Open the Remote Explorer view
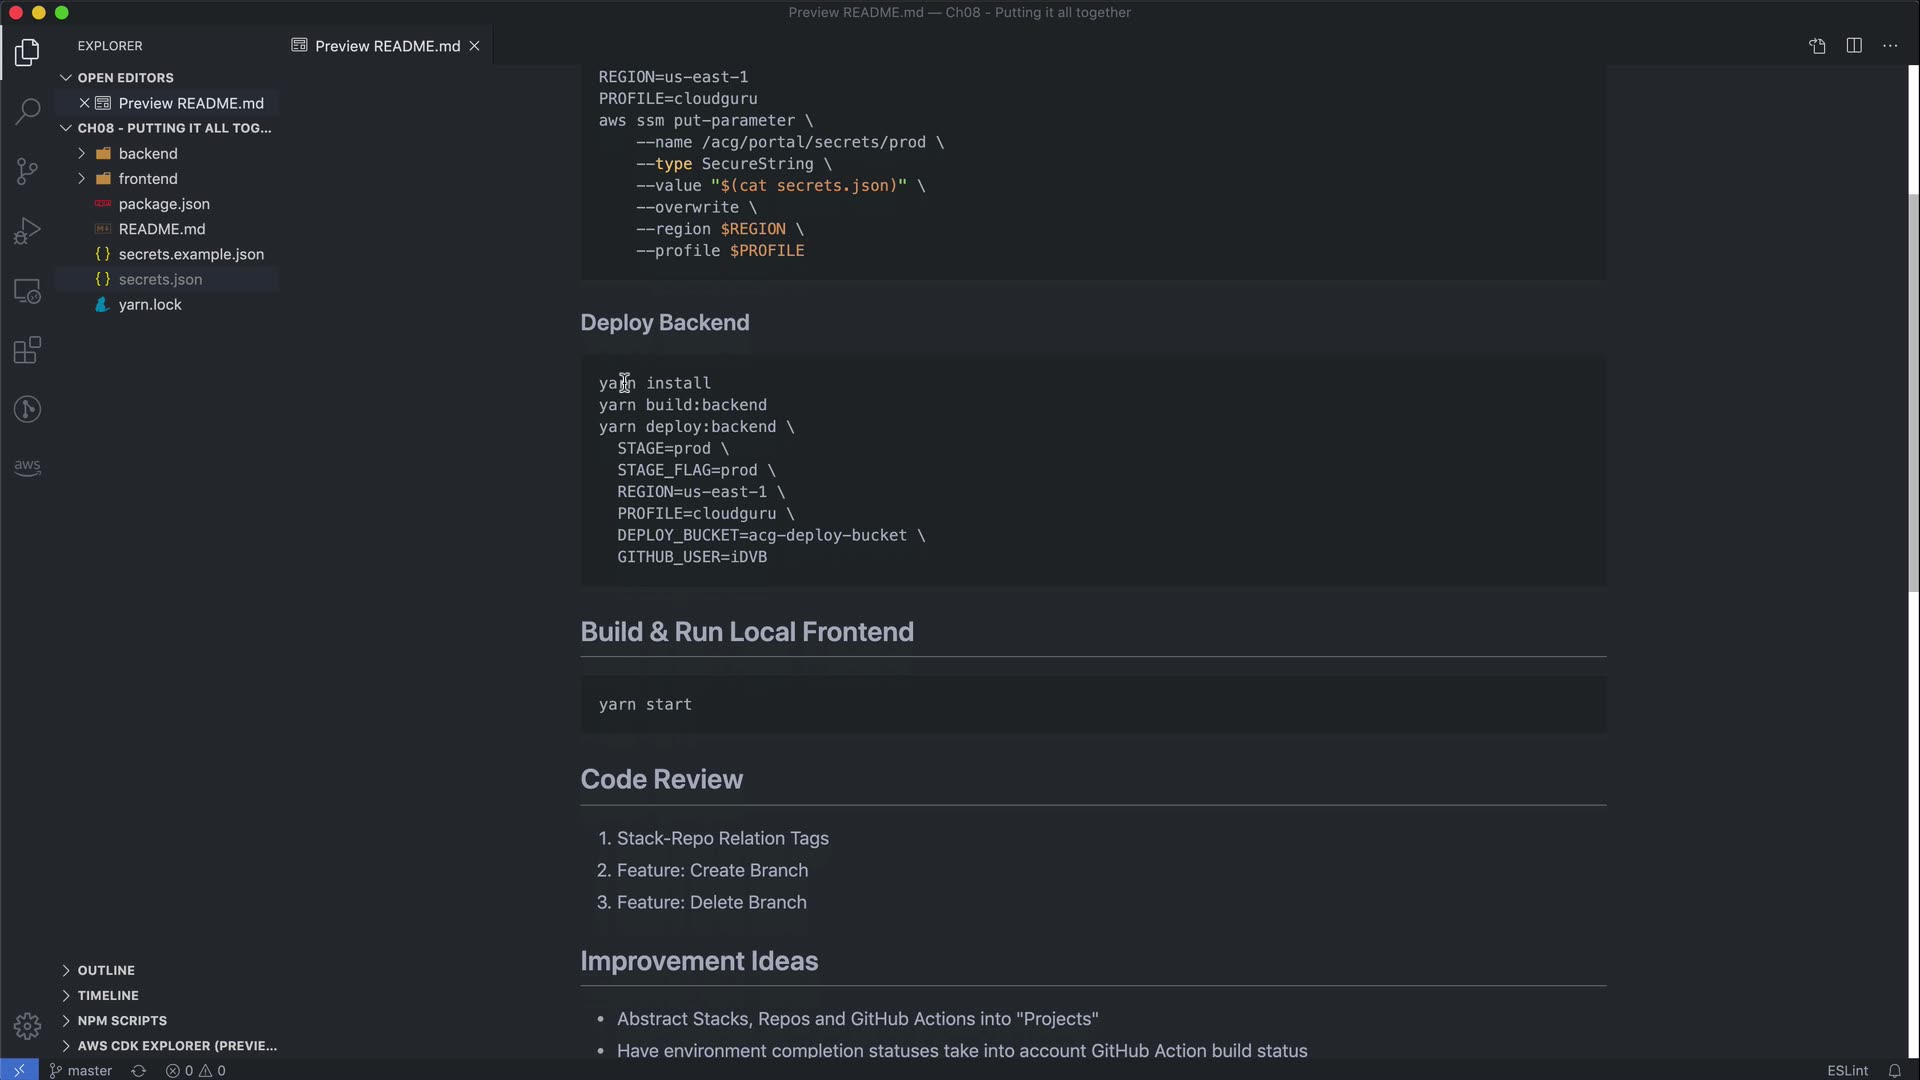This screenshot has width=1920, height=1080. pos(27,291)
